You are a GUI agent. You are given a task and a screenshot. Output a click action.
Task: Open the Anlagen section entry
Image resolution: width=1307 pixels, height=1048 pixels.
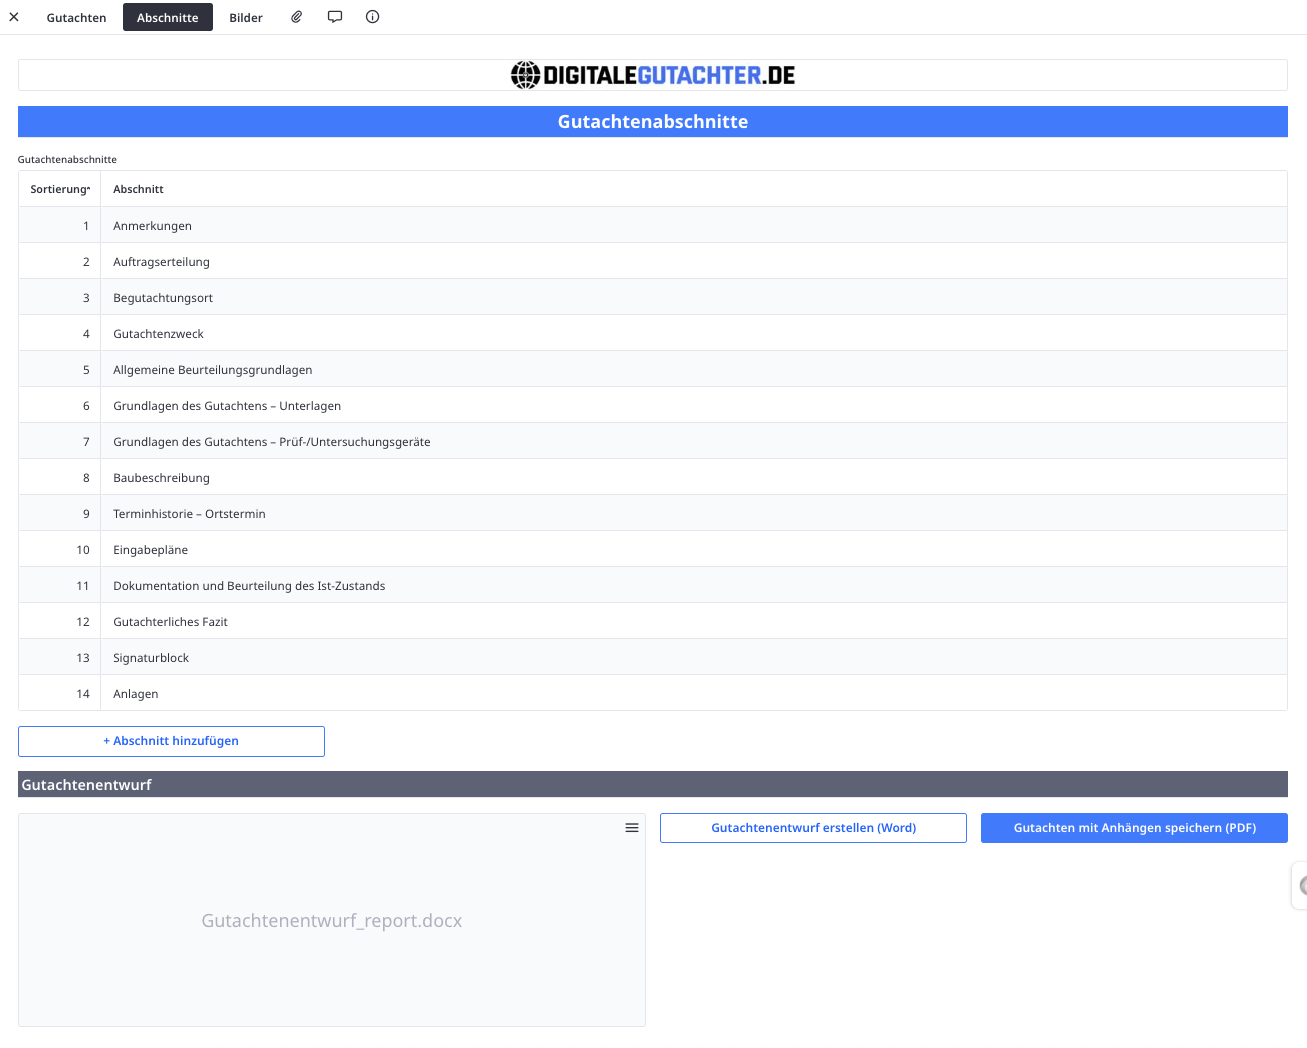point(136,693)
